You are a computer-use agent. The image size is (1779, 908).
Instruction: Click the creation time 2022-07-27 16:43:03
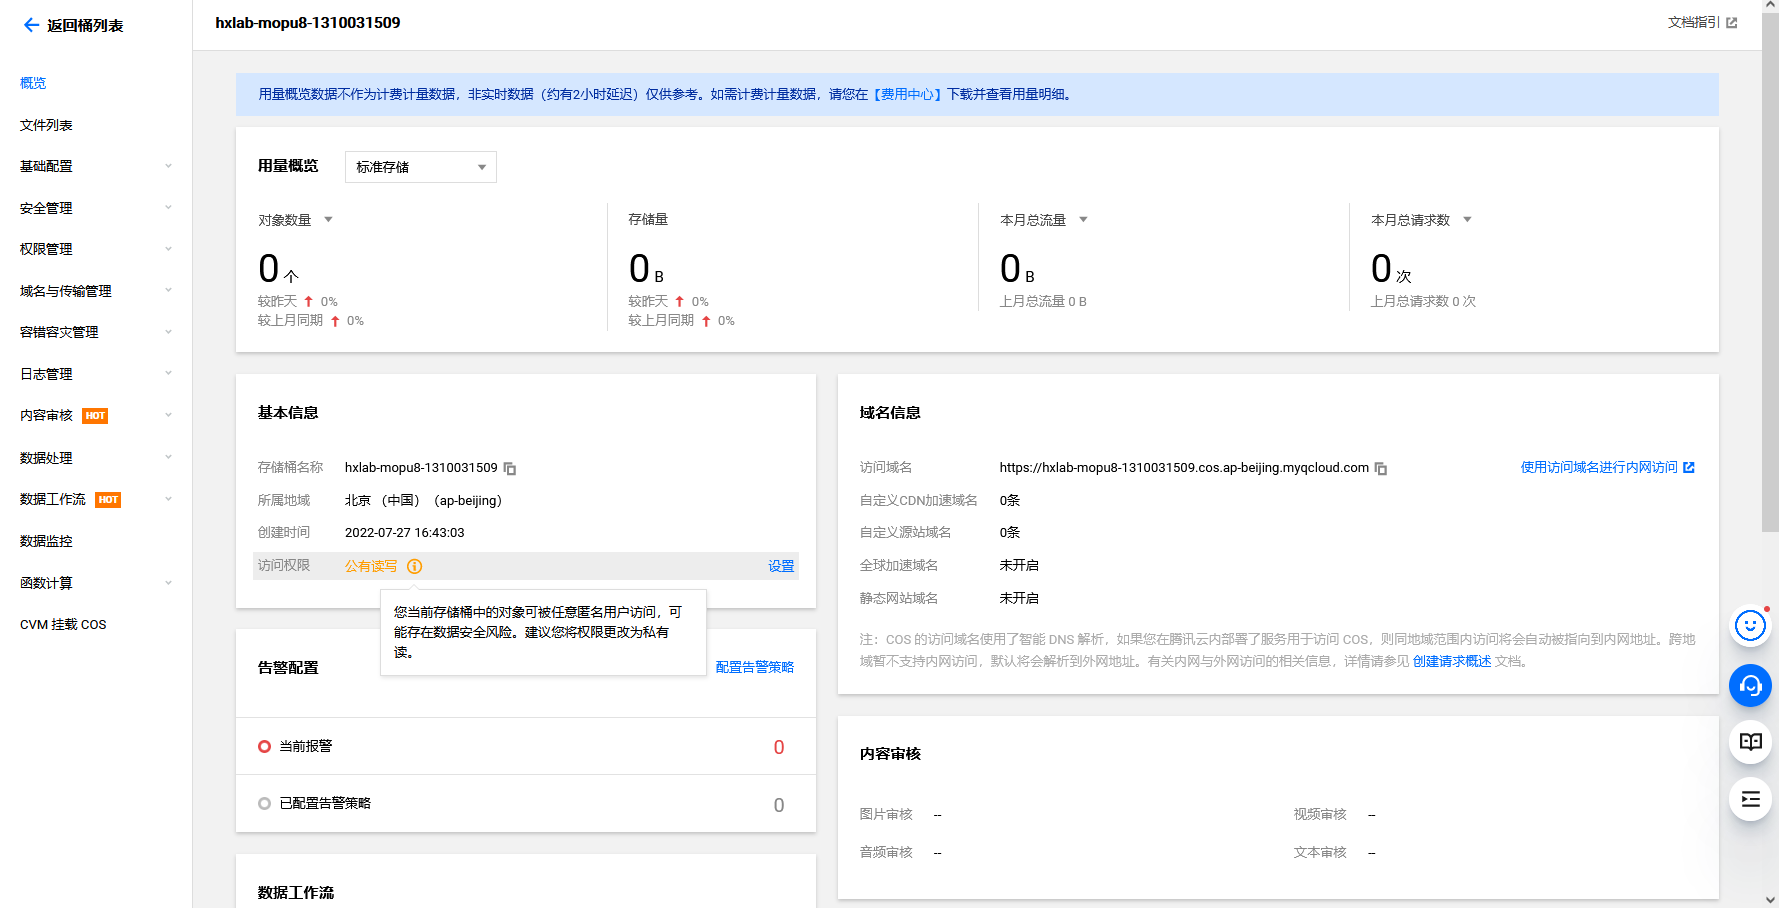point(405,533)
